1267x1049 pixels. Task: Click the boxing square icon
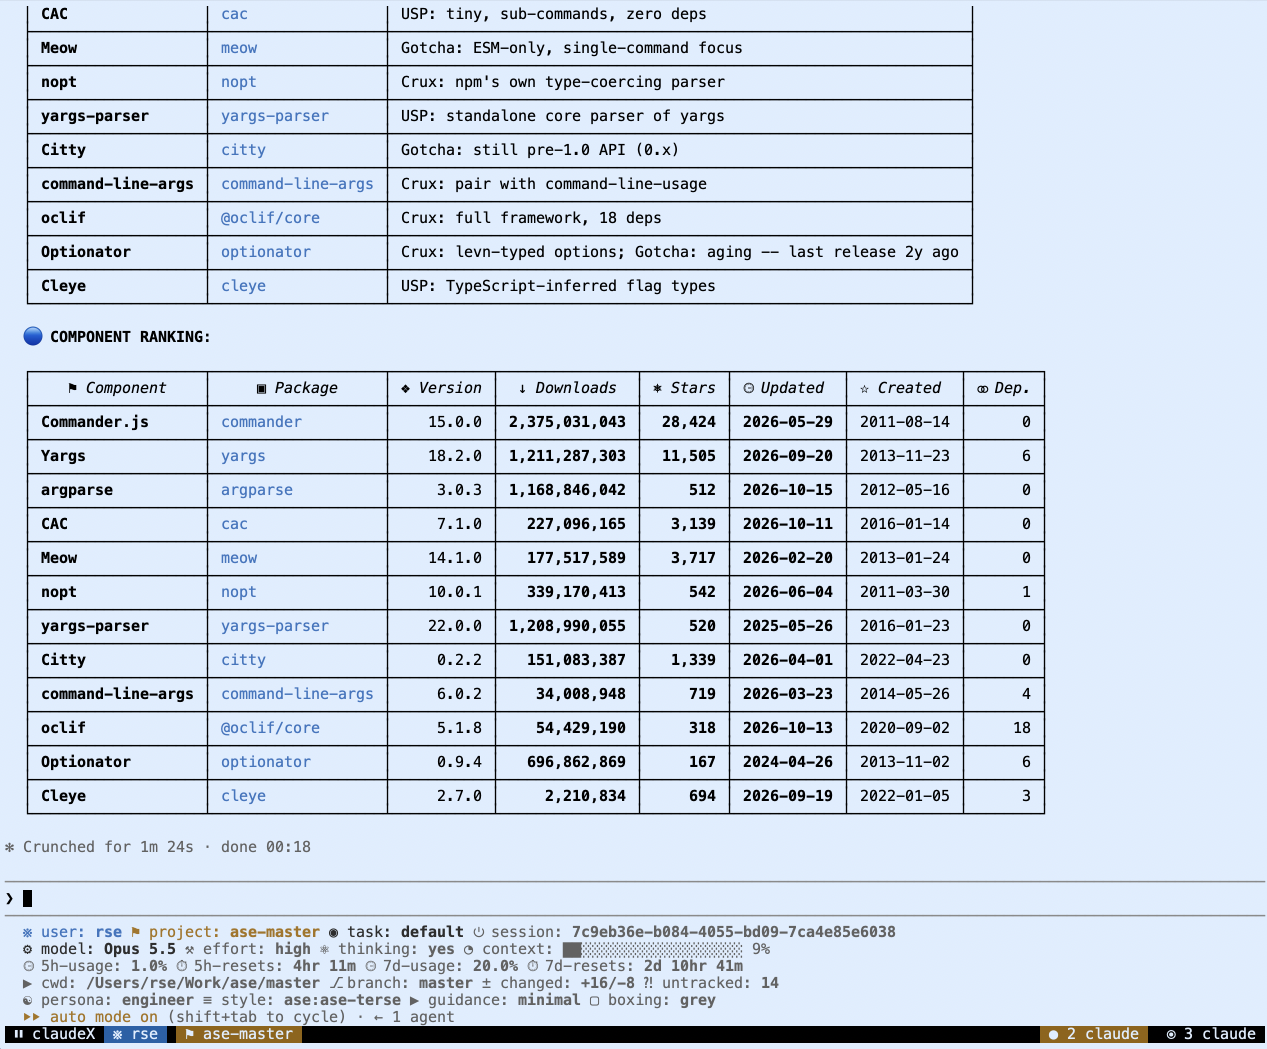click(595, 1000)
